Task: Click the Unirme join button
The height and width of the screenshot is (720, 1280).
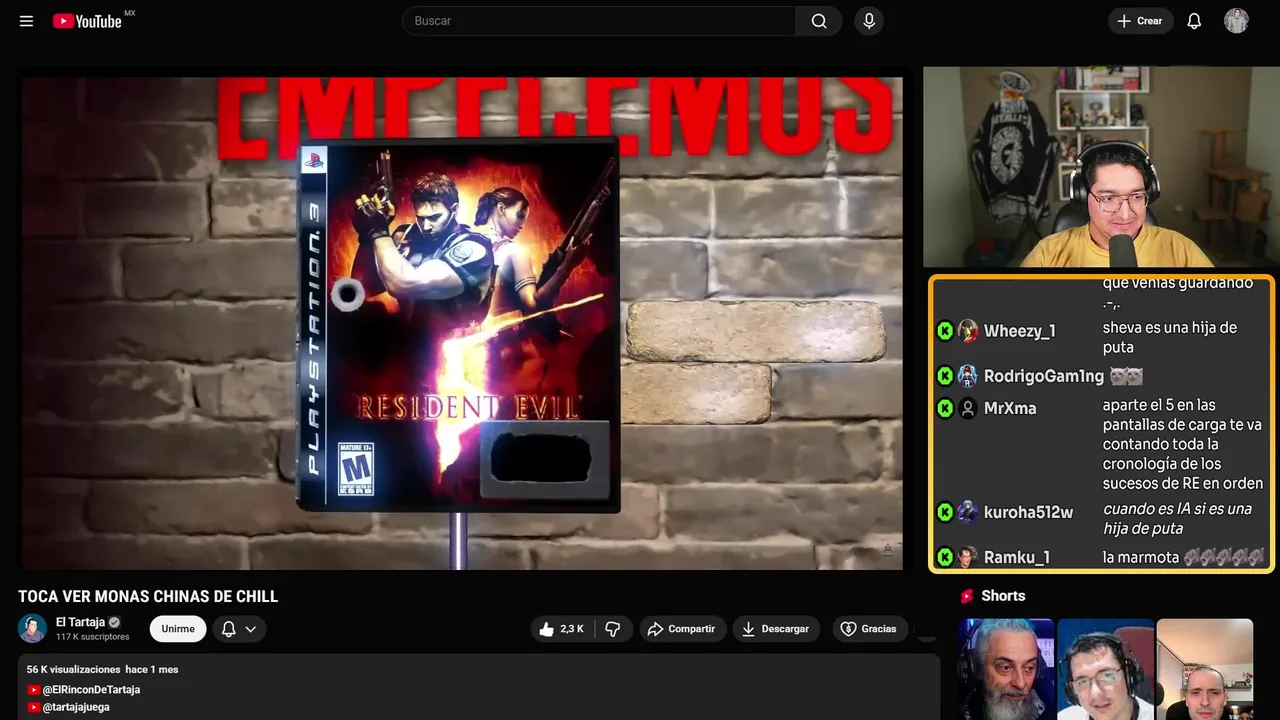Action: click(178, 629)
